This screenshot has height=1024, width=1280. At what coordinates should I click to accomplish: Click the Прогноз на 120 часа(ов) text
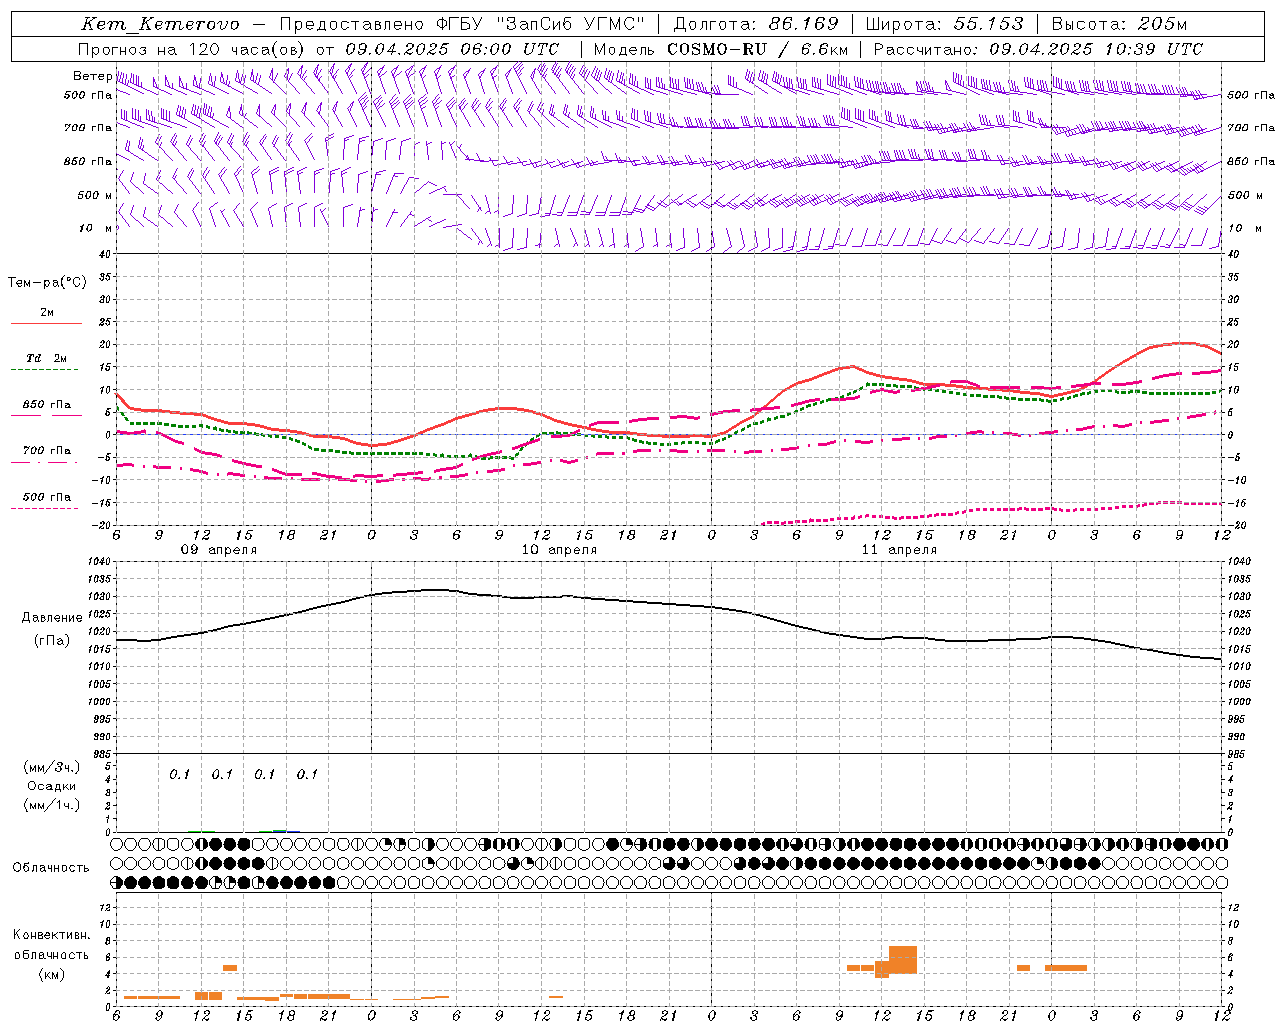[192, 49]
